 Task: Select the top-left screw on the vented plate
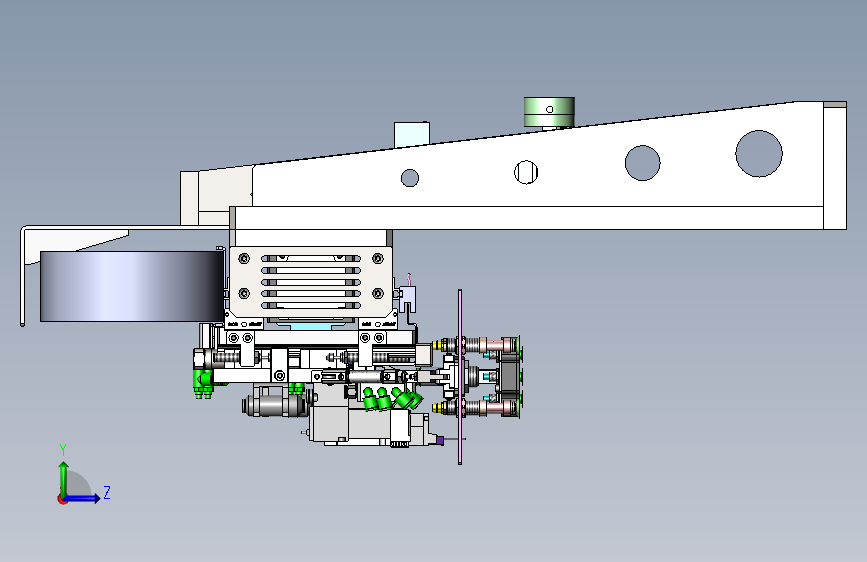[x=244, y=258]
